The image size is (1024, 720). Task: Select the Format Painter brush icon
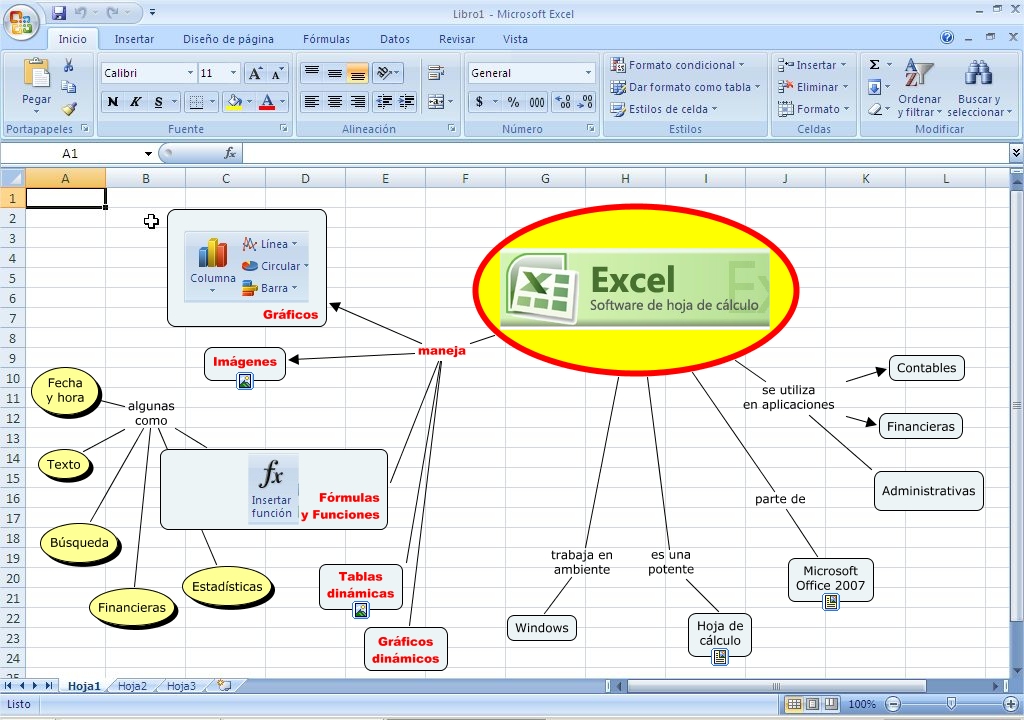(69, 108)
